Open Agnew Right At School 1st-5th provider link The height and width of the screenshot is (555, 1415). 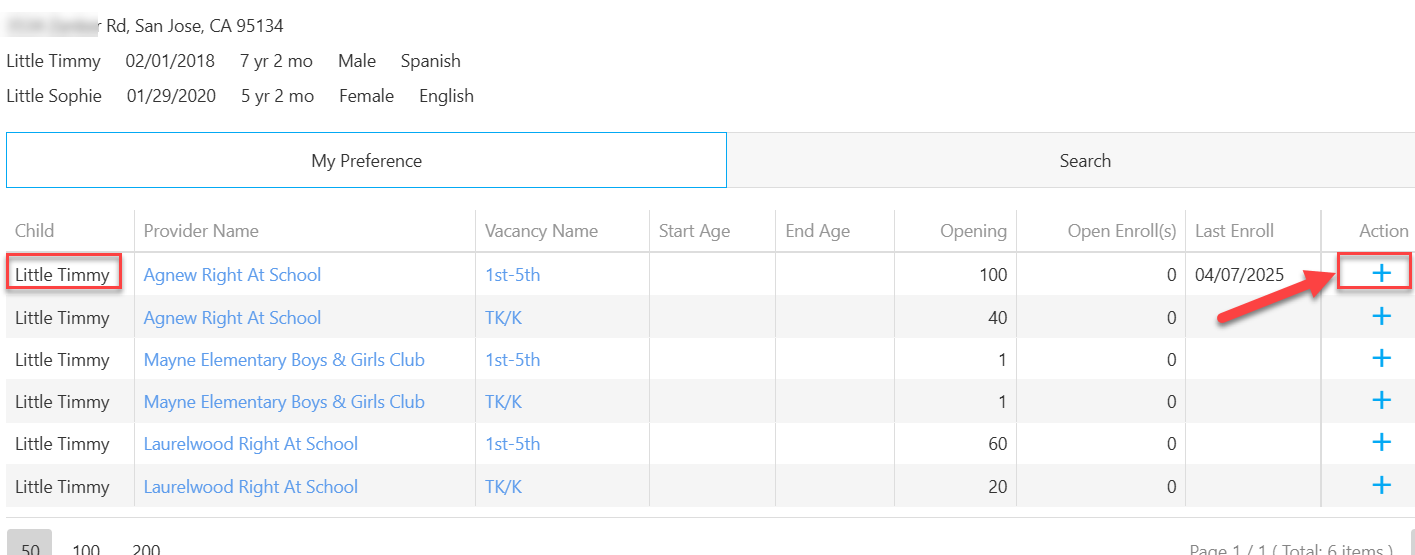pos(232,275)
